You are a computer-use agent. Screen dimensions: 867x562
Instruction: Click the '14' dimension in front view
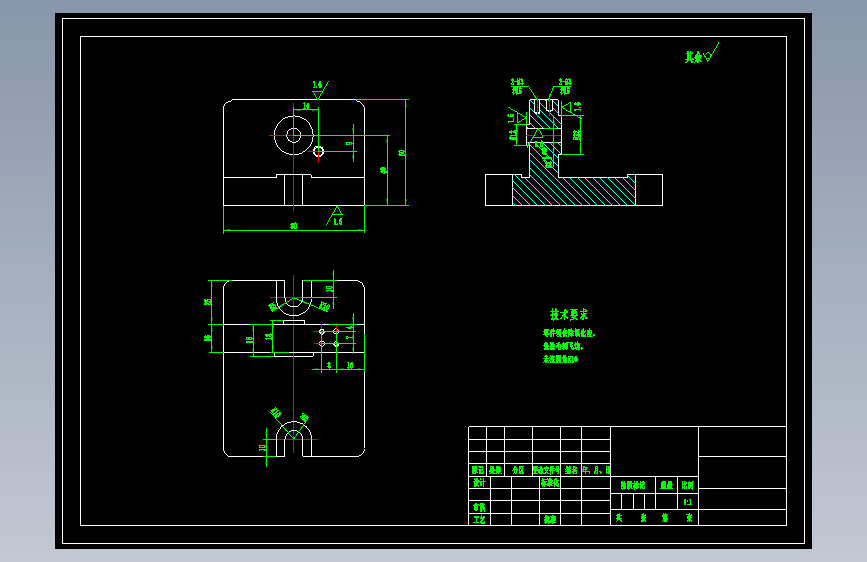coord(306,106)
